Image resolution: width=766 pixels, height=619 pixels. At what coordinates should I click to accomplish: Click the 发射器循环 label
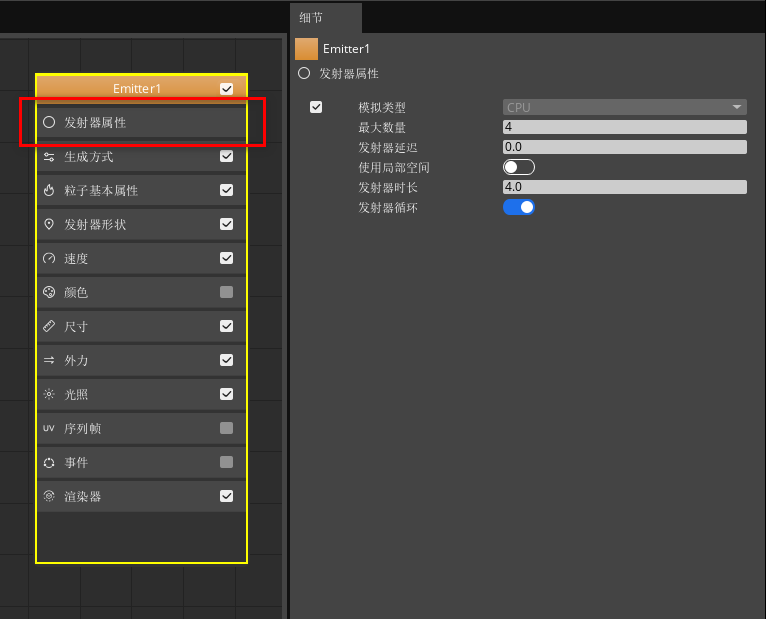388,208
